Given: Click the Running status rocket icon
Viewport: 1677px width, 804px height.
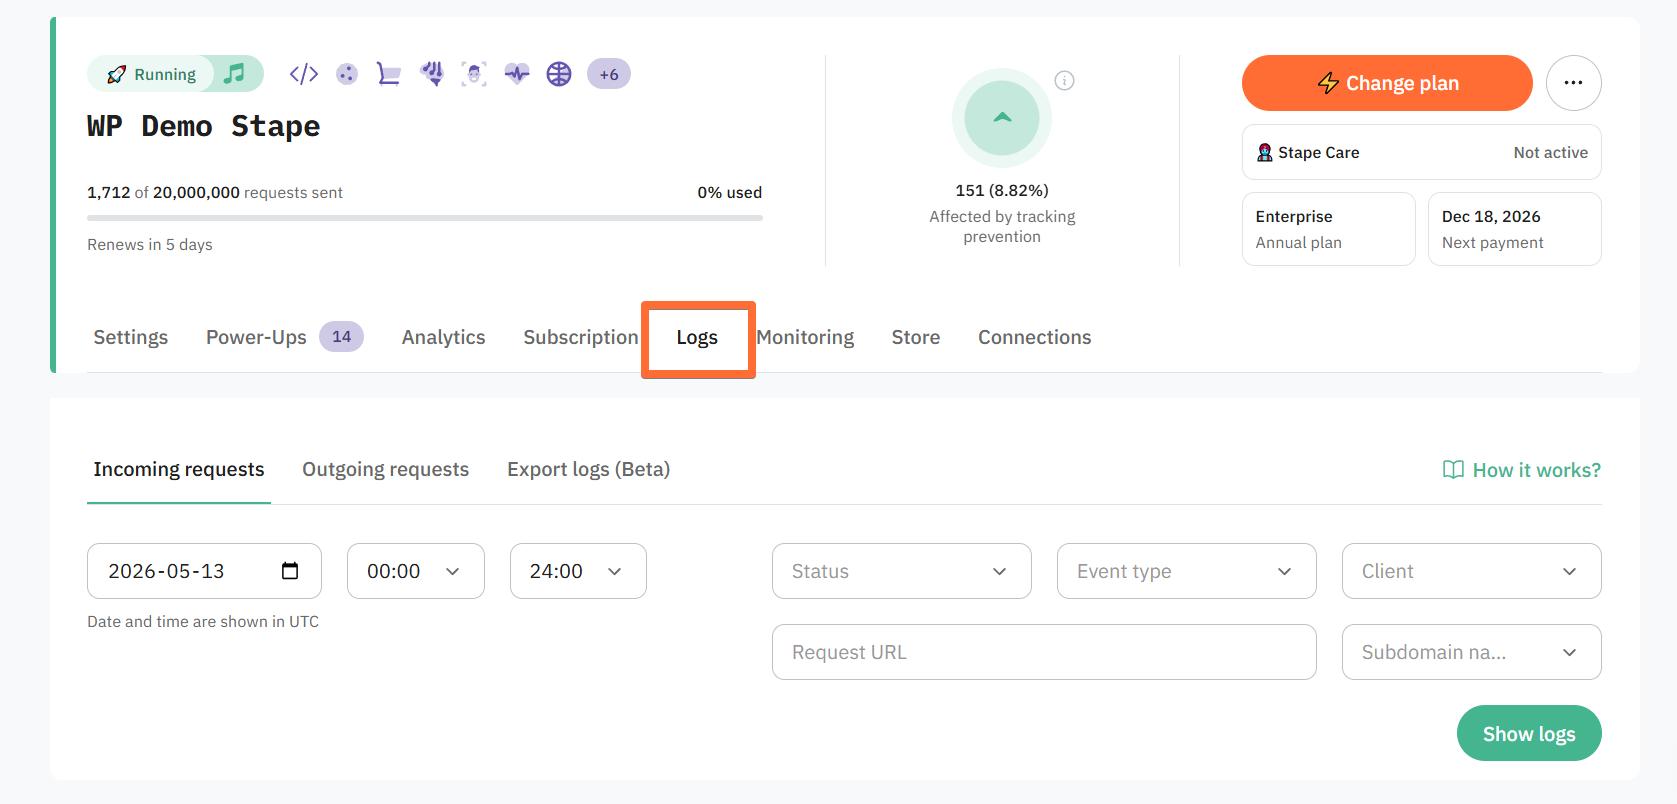Looking at the screenshot, I should pyautogui.click(x=116, y=74).
